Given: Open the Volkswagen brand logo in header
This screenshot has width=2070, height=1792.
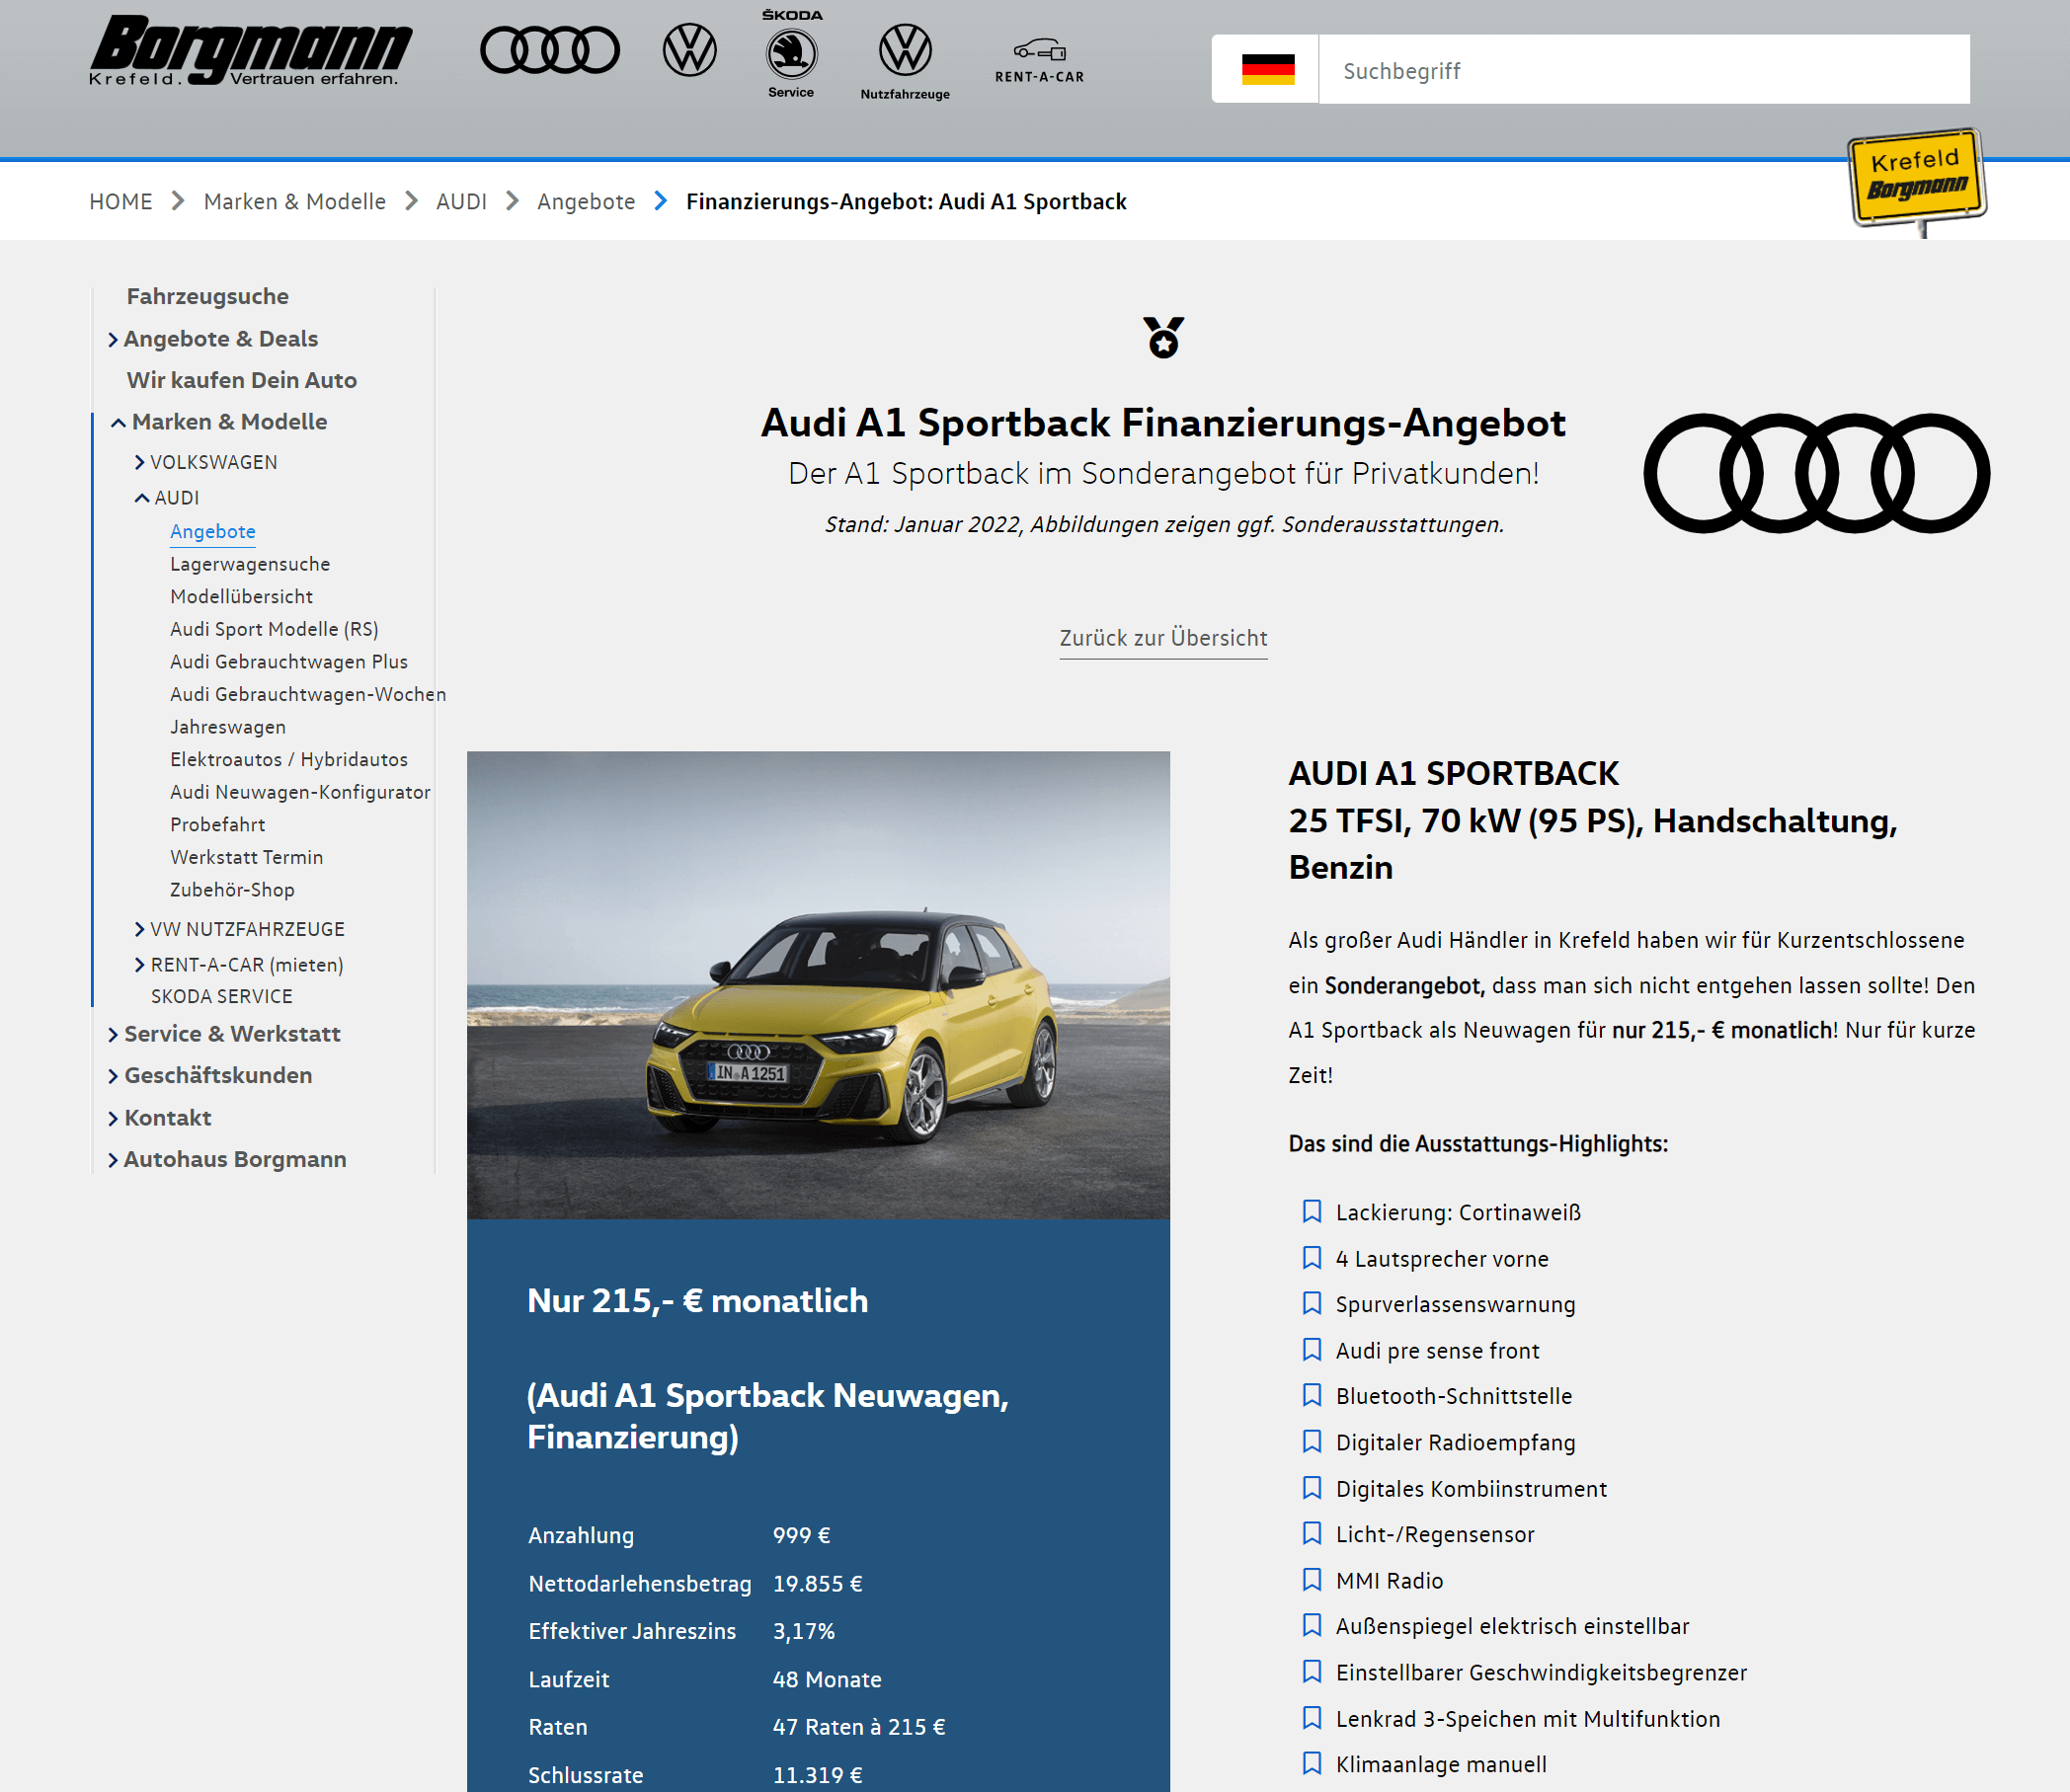Looking at the screenshot, I should click(690, 50).
